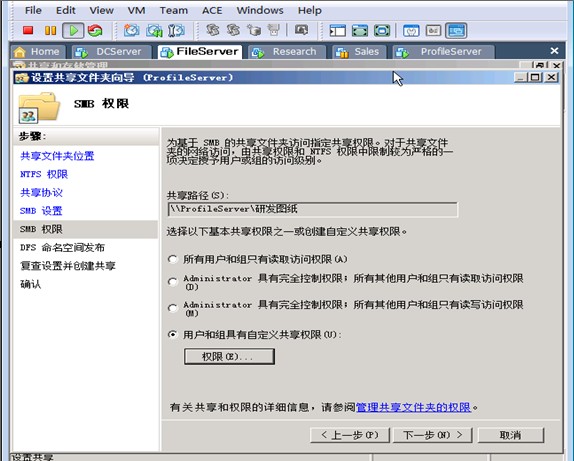The height and width of the screenshot is (461, 574).
Task: Open the Help menu
Action: tap(309, 10)
